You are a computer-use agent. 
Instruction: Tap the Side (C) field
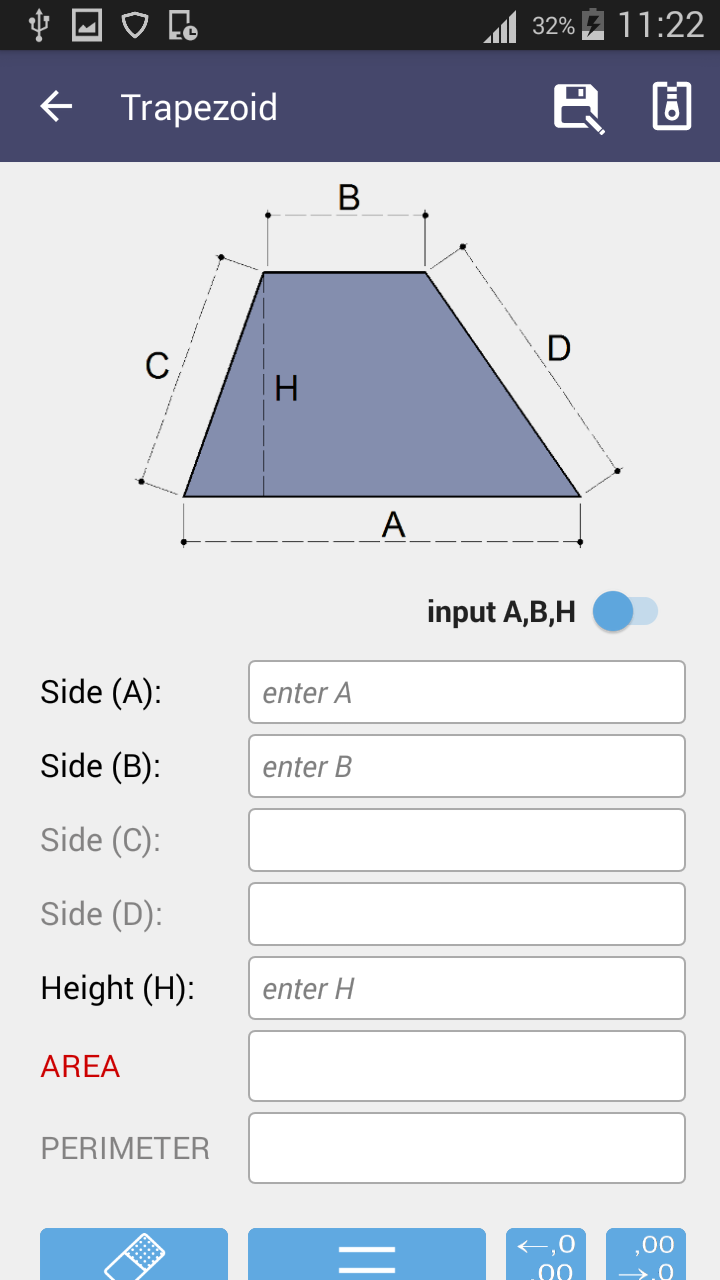(x=466, y=840)
